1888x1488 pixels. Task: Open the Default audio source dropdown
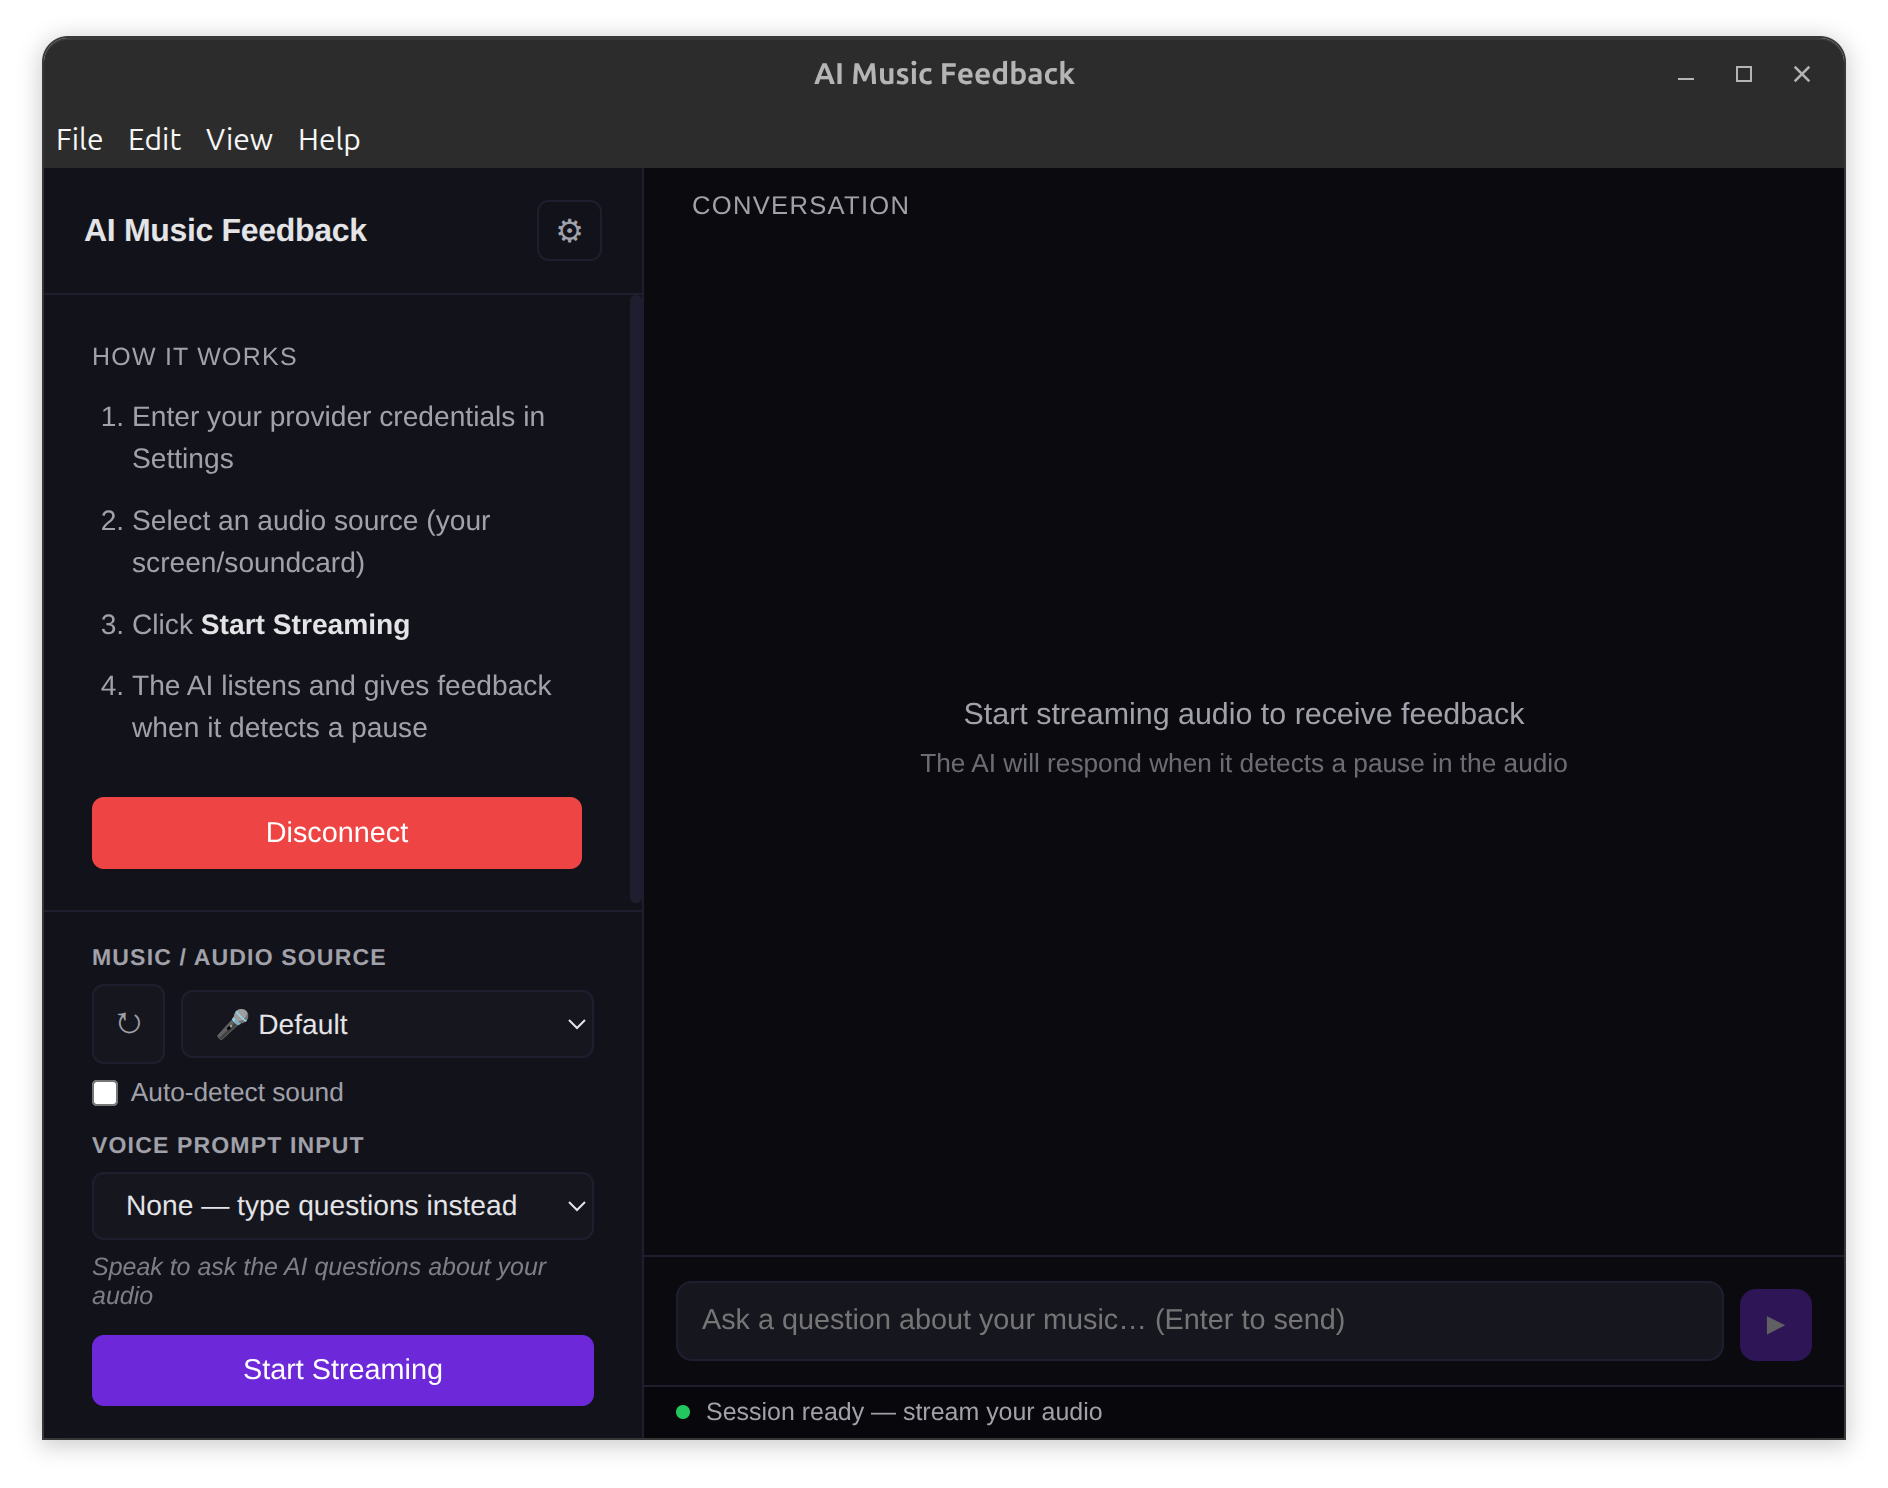[x=388, y=1024]
